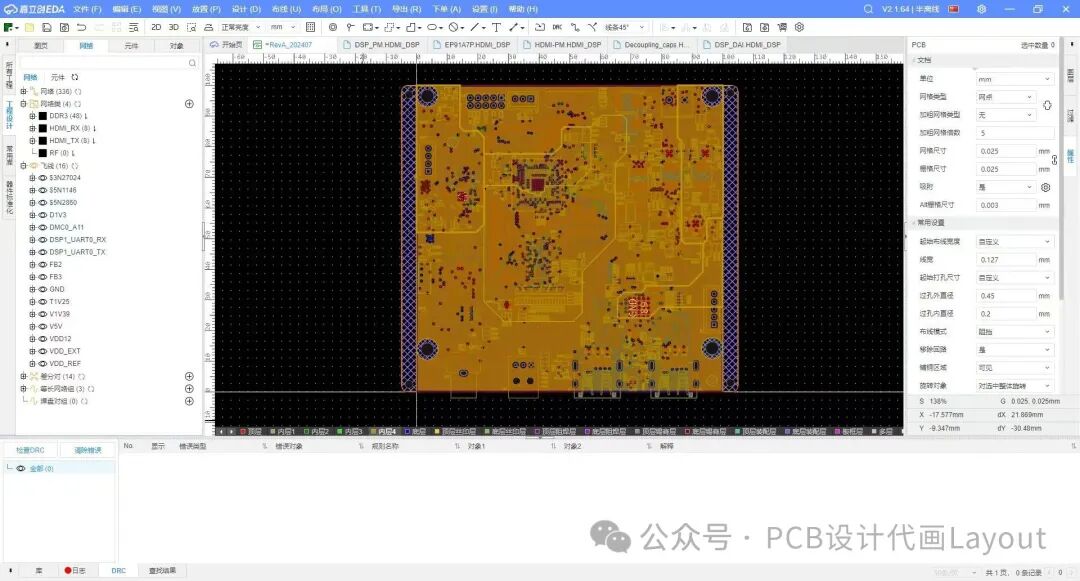Click the undo arrow icon

(81, 28)
